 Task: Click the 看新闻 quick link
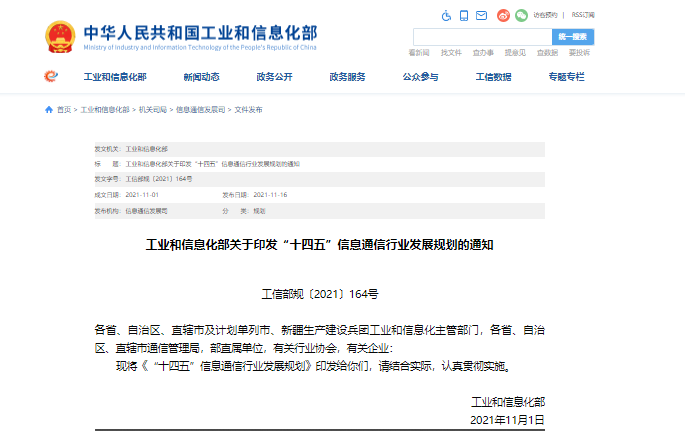pyautogui.click(x=419, y=53)
